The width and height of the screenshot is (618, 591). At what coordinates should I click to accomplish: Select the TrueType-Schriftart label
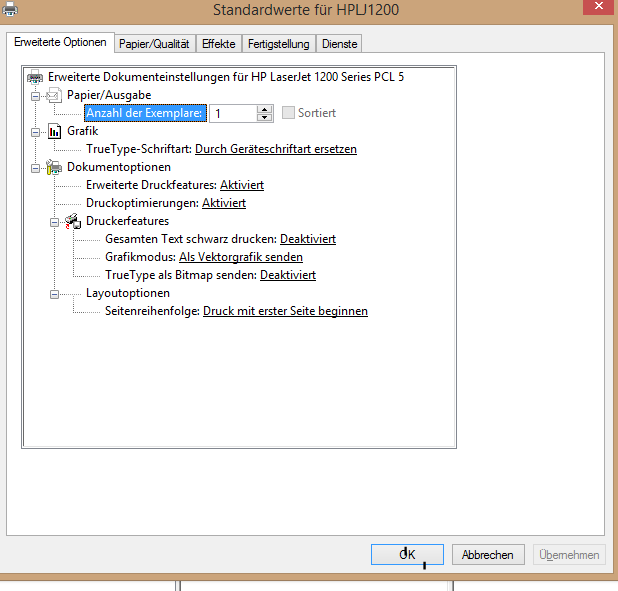[139, 149]
